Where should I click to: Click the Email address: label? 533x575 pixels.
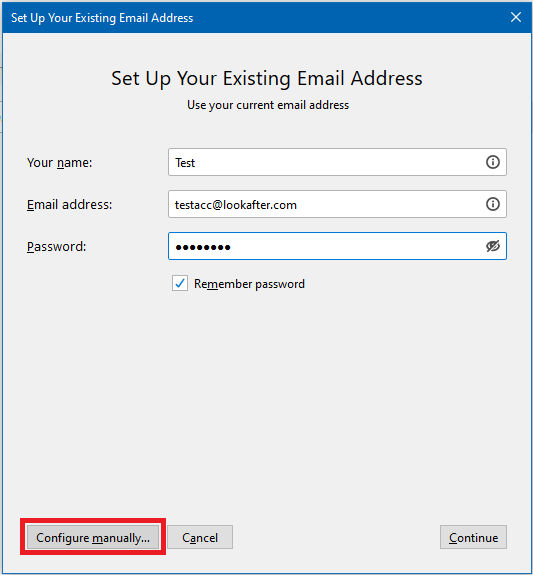[69, 204]
